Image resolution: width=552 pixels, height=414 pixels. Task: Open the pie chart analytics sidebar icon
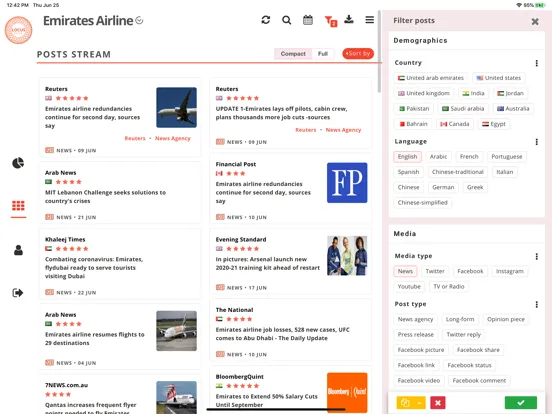click(18, 163)
